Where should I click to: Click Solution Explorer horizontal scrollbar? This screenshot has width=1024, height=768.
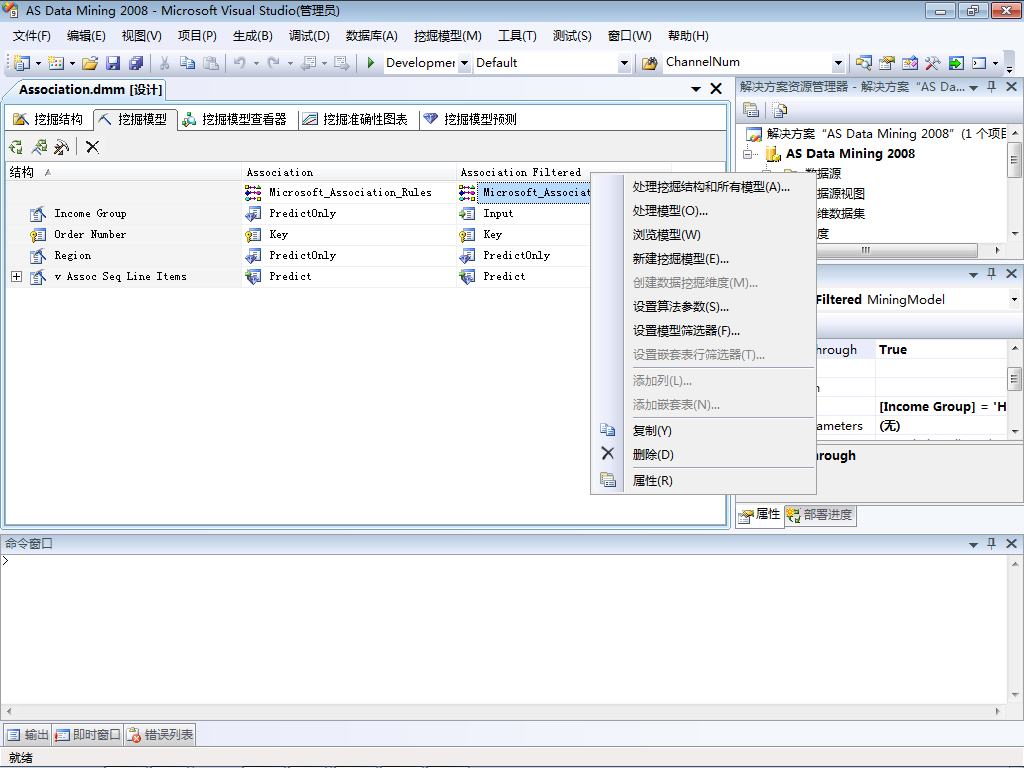[x=865, y=250]
